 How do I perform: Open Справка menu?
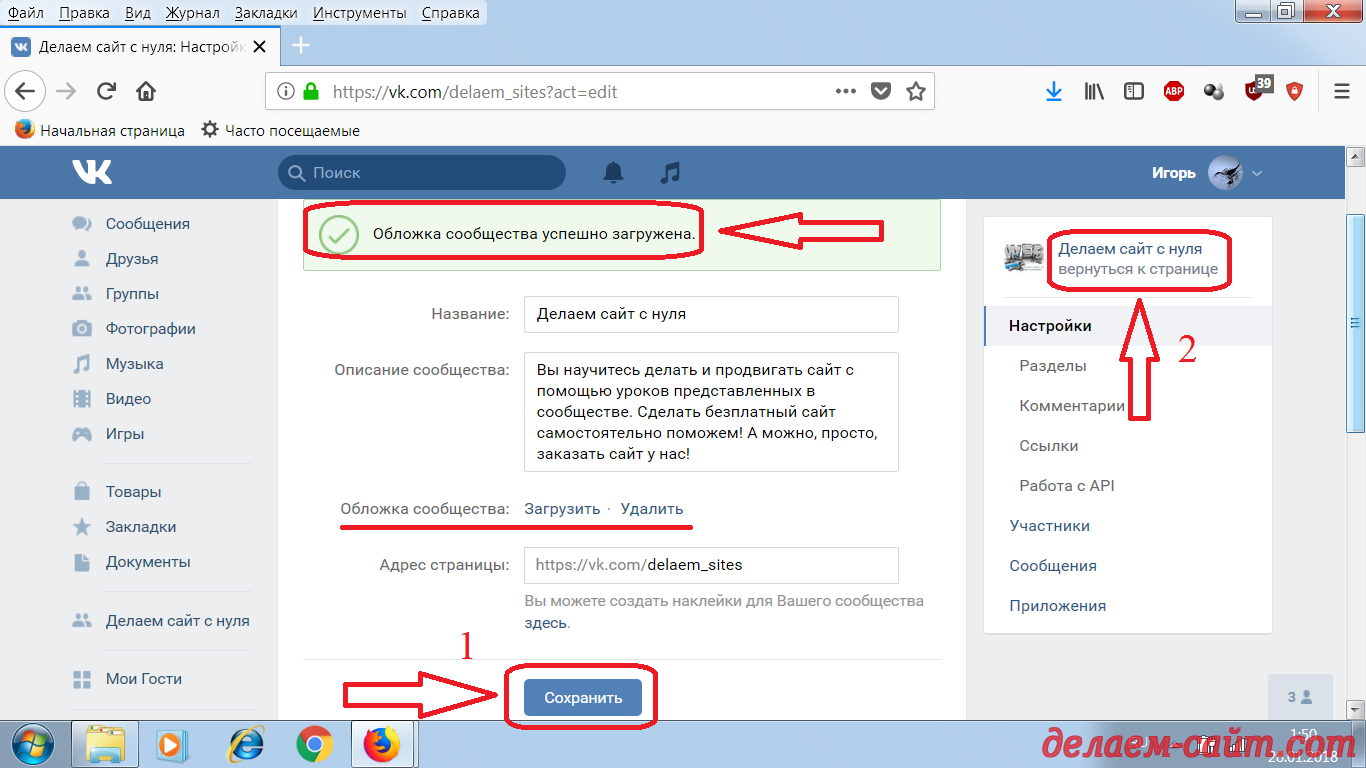tap(450, 13)
